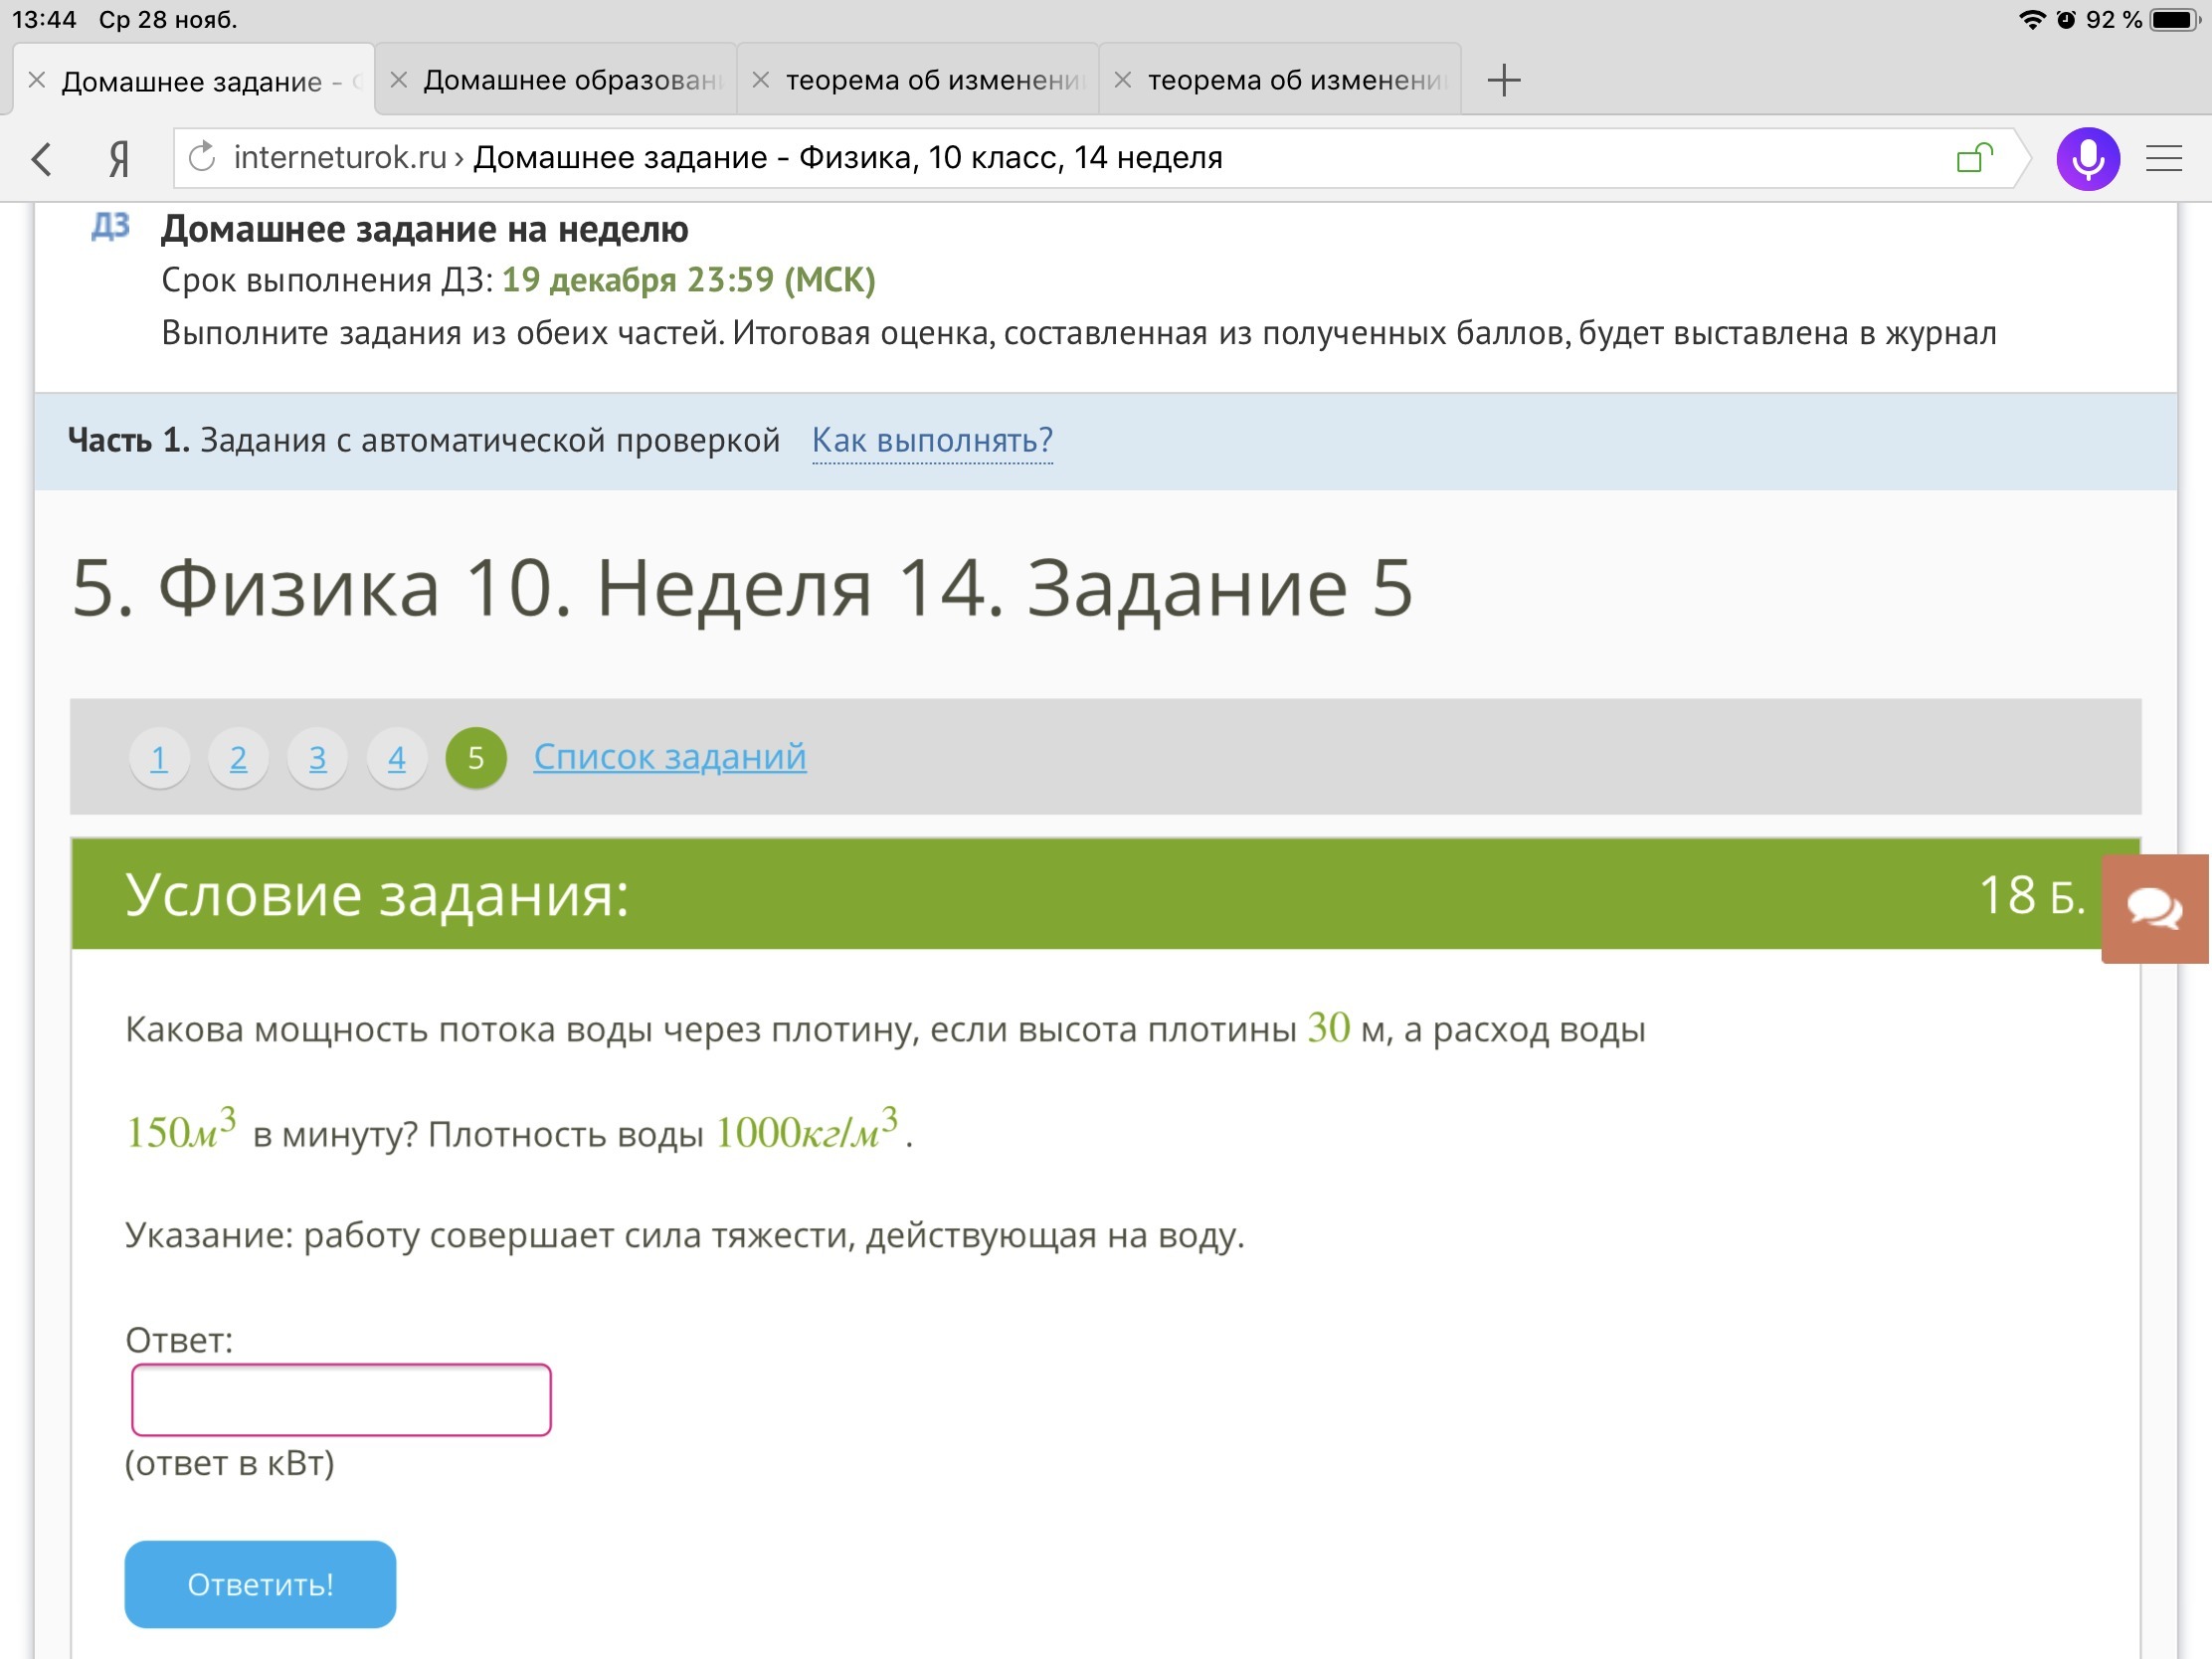2212x1659 pixels.
Task: Switch to the last теорема об изменении tab
Action: pos(1295,80)
